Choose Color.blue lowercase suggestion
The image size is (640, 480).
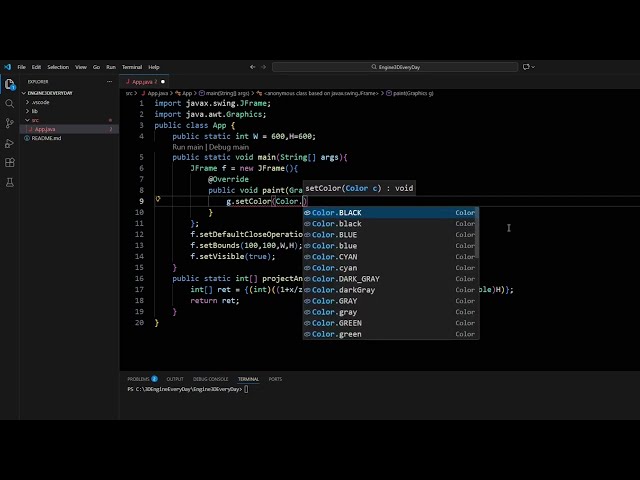391,246
